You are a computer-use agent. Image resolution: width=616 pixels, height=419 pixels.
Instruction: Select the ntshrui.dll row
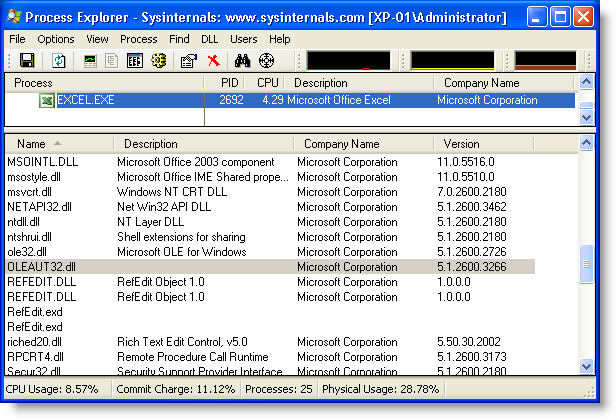point(270,237)
